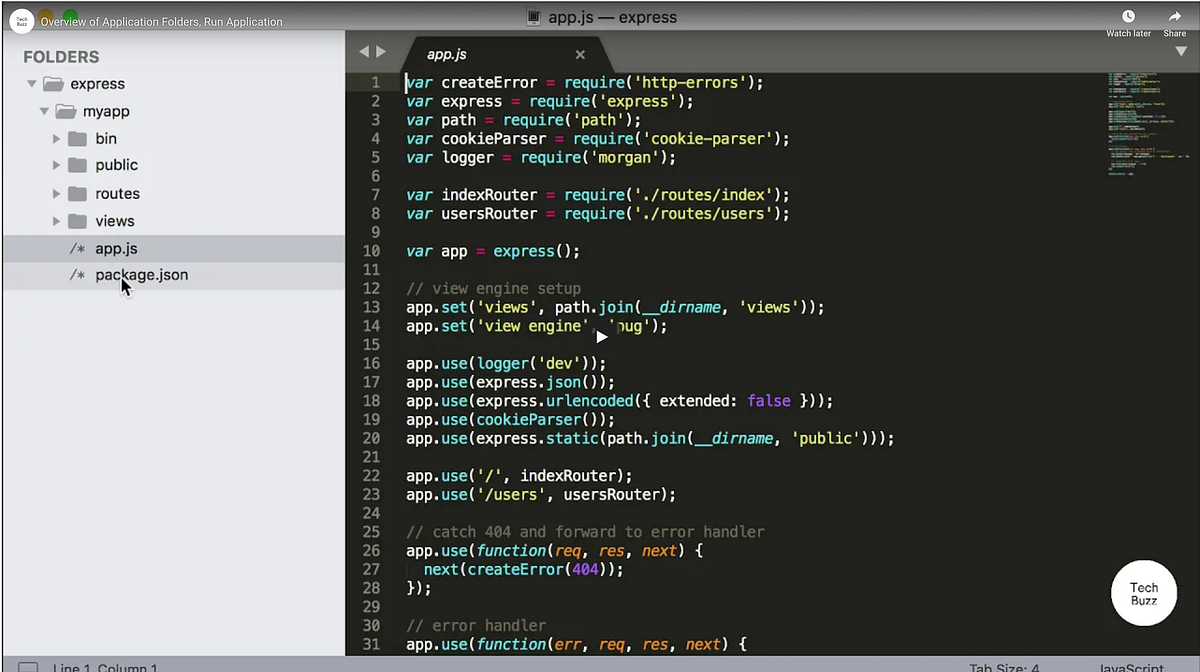
Task: Click the bin folder icon
Action: click(x=77, y=139)
